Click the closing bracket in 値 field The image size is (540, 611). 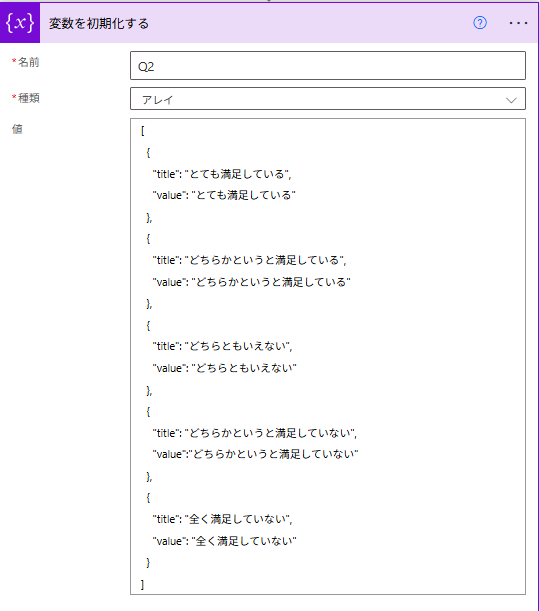pyautogui.click(x=143, y=584)
